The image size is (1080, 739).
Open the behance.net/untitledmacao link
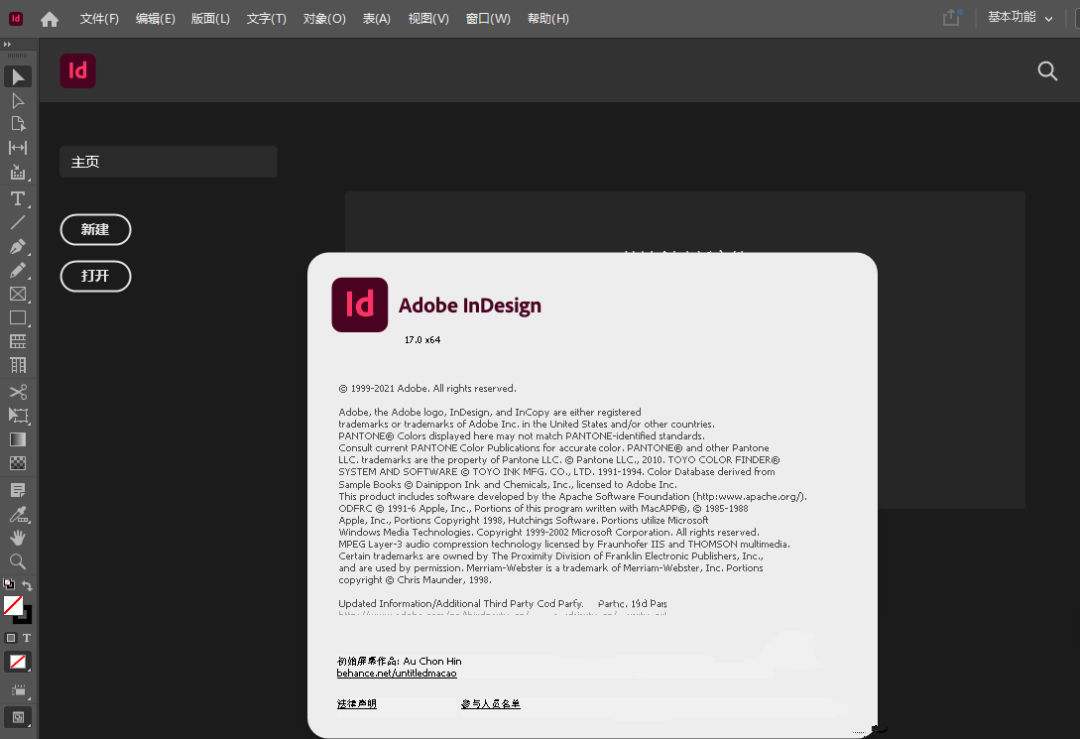tap(397, 674)
